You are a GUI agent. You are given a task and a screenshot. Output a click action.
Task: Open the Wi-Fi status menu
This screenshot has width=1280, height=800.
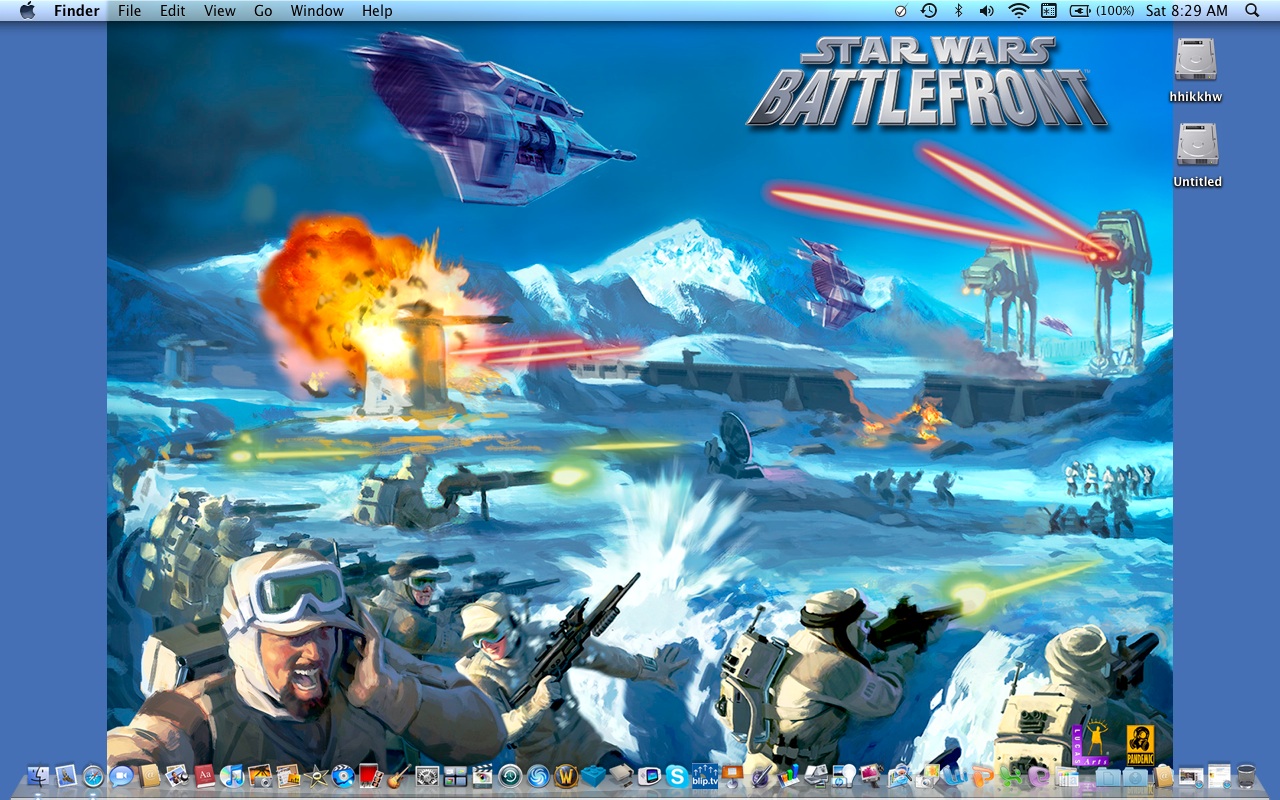pyautogui.click(x=1018, y=11)
